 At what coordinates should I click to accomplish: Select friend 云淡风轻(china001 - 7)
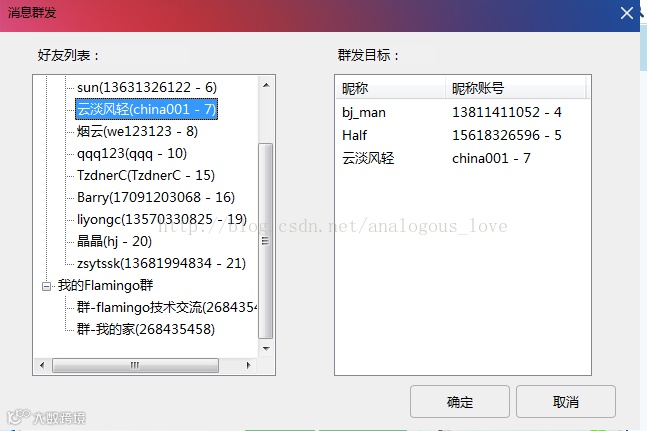click(x=146, y=109)
